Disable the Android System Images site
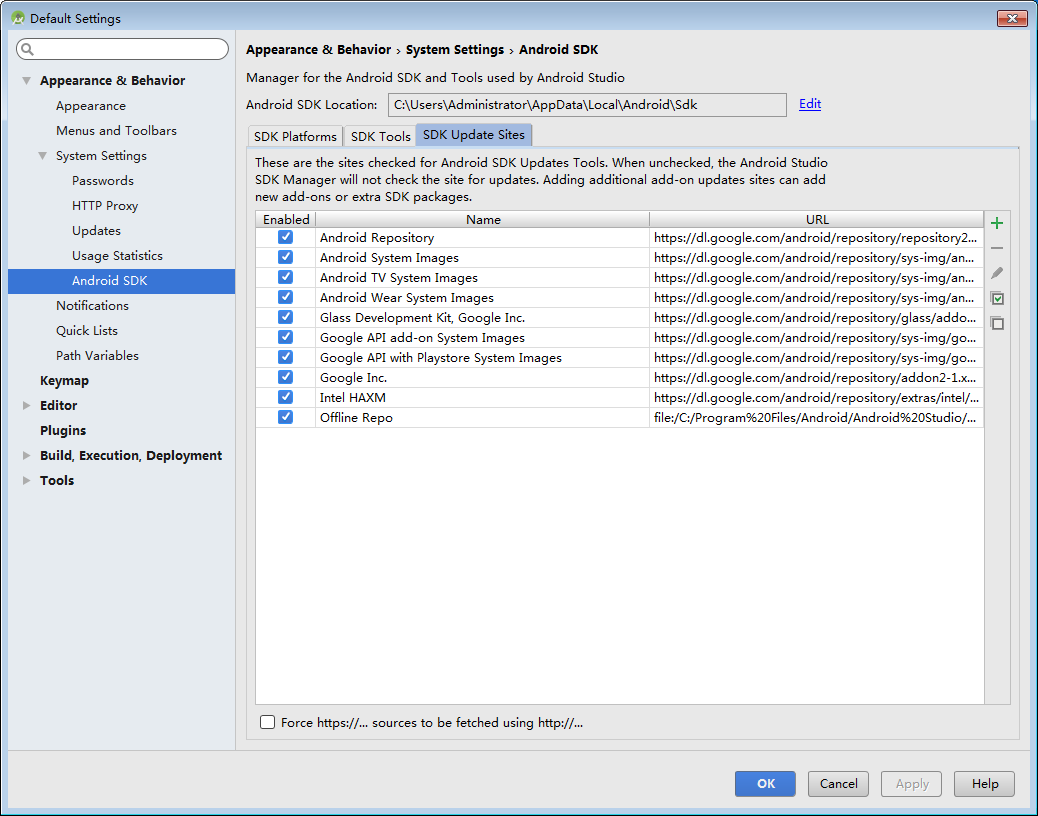This screenshot has width=1038, height=816. (x=285, y=257)
